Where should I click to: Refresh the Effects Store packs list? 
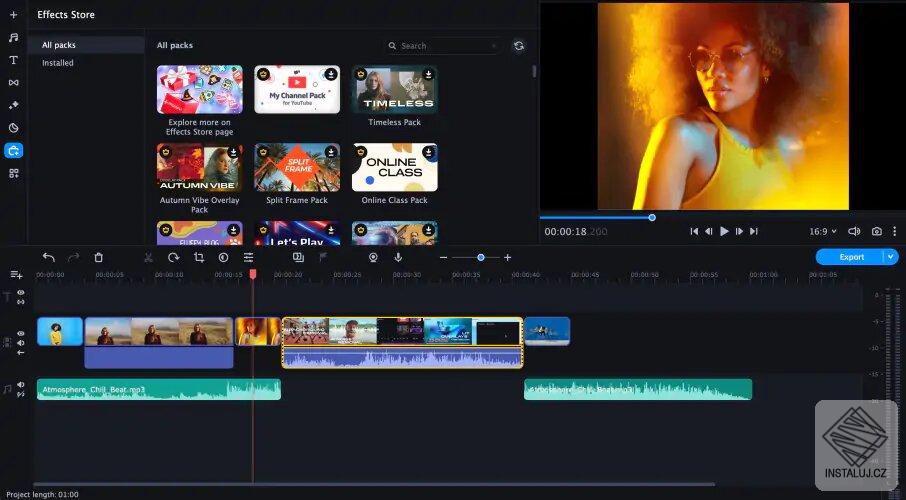519,46
